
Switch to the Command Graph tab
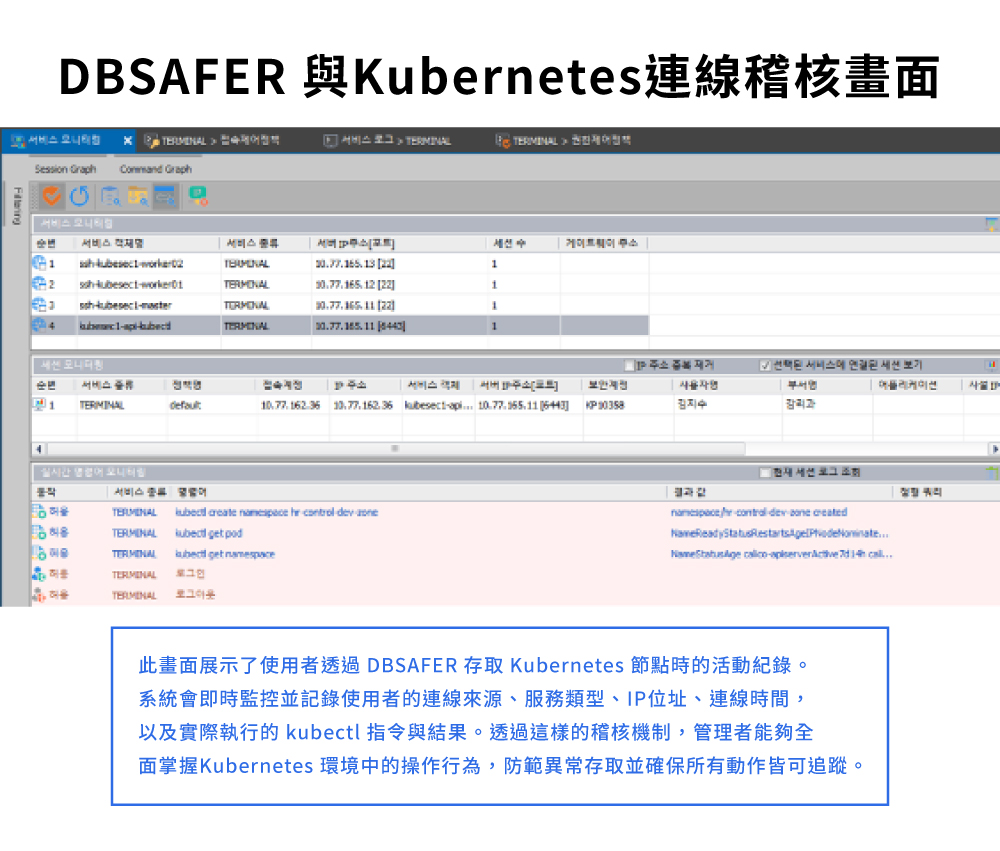[156, 169]
